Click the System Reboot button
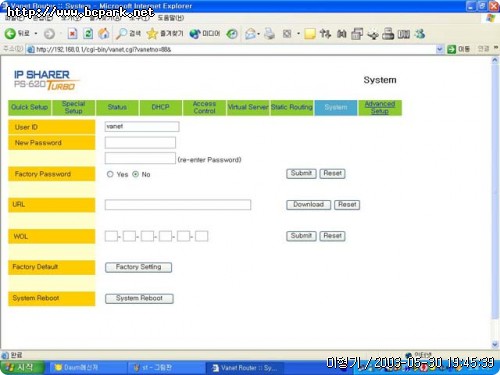The height and width of the screenshot is (375, 500). (139, 299)
